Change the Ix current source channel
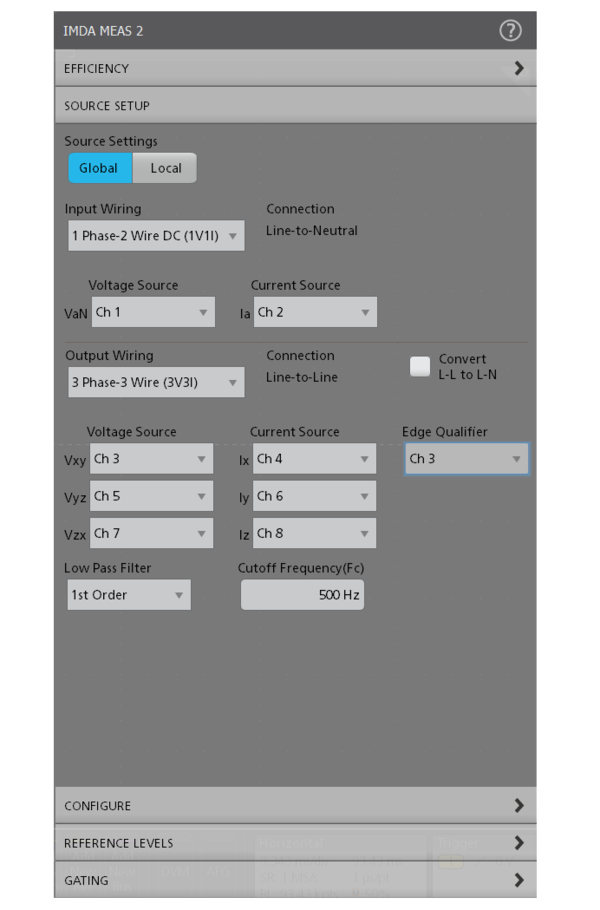 tap(313, 459)
